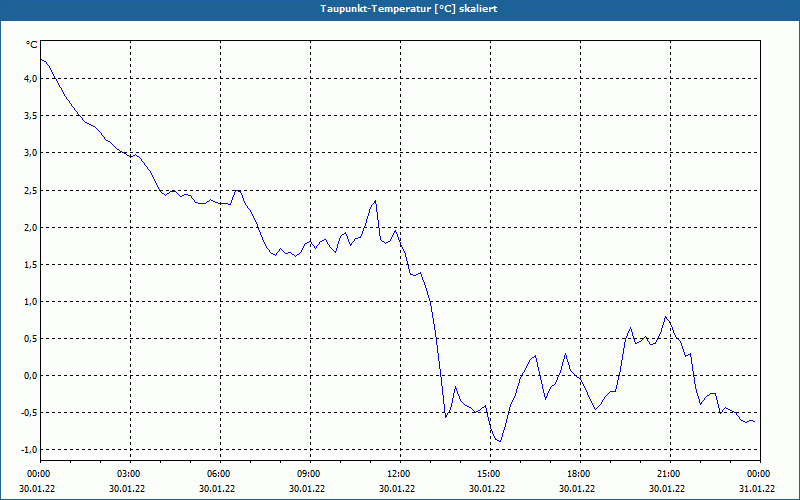The image size is (800, 500).
Task: Select the 4,0 y-axis tick label
Action: click(x=30, y=79)
